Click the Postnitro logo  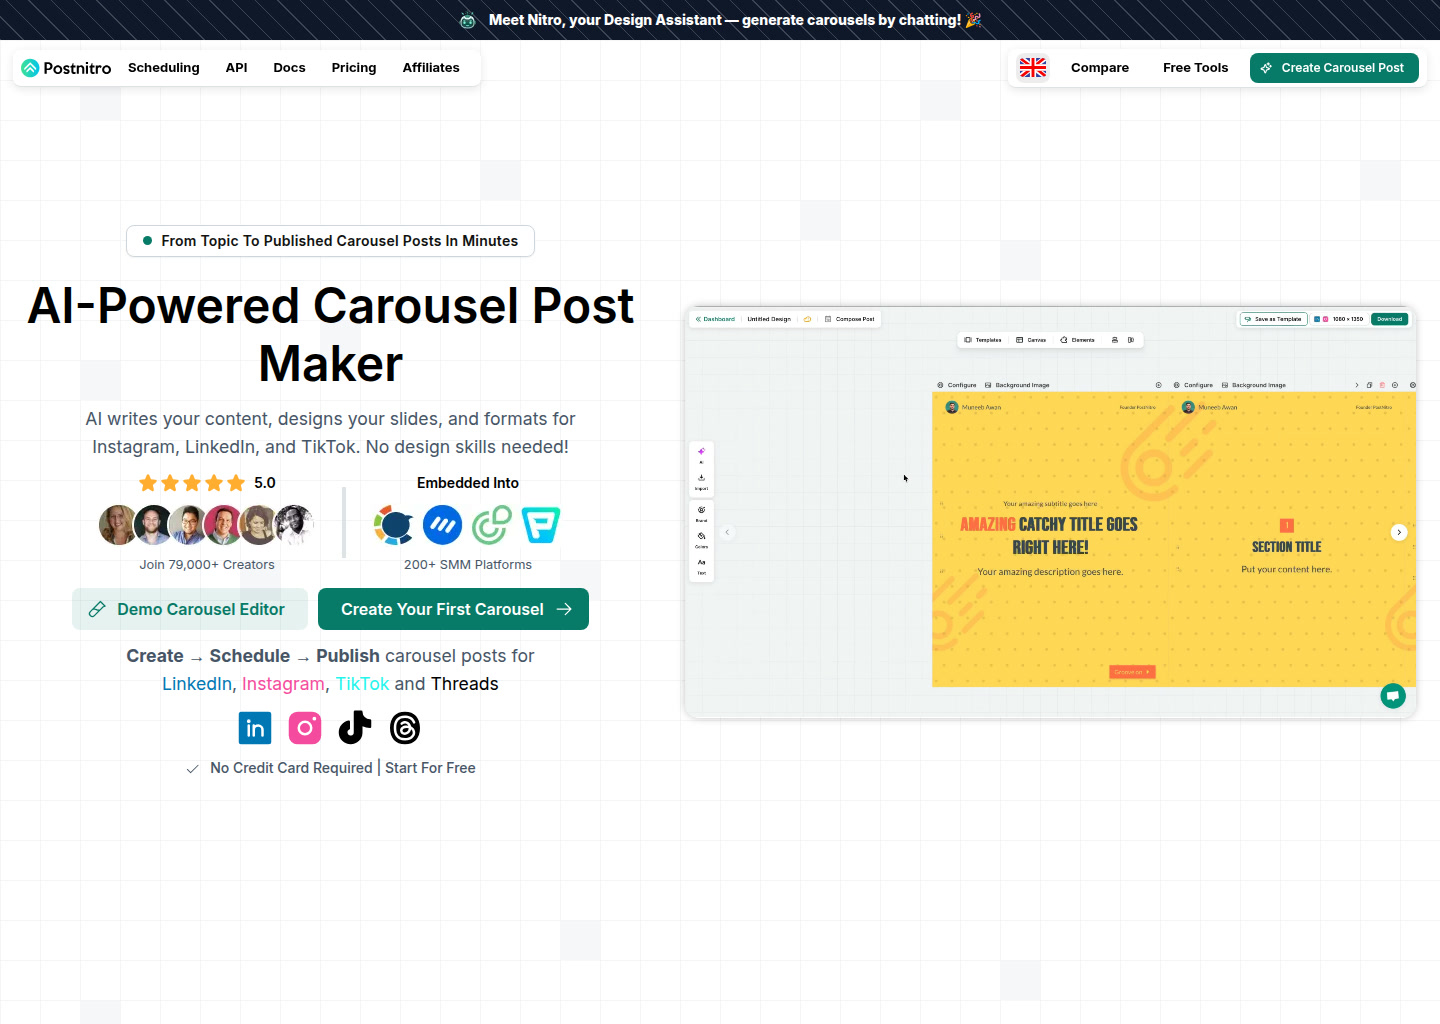tap(66, 68)
